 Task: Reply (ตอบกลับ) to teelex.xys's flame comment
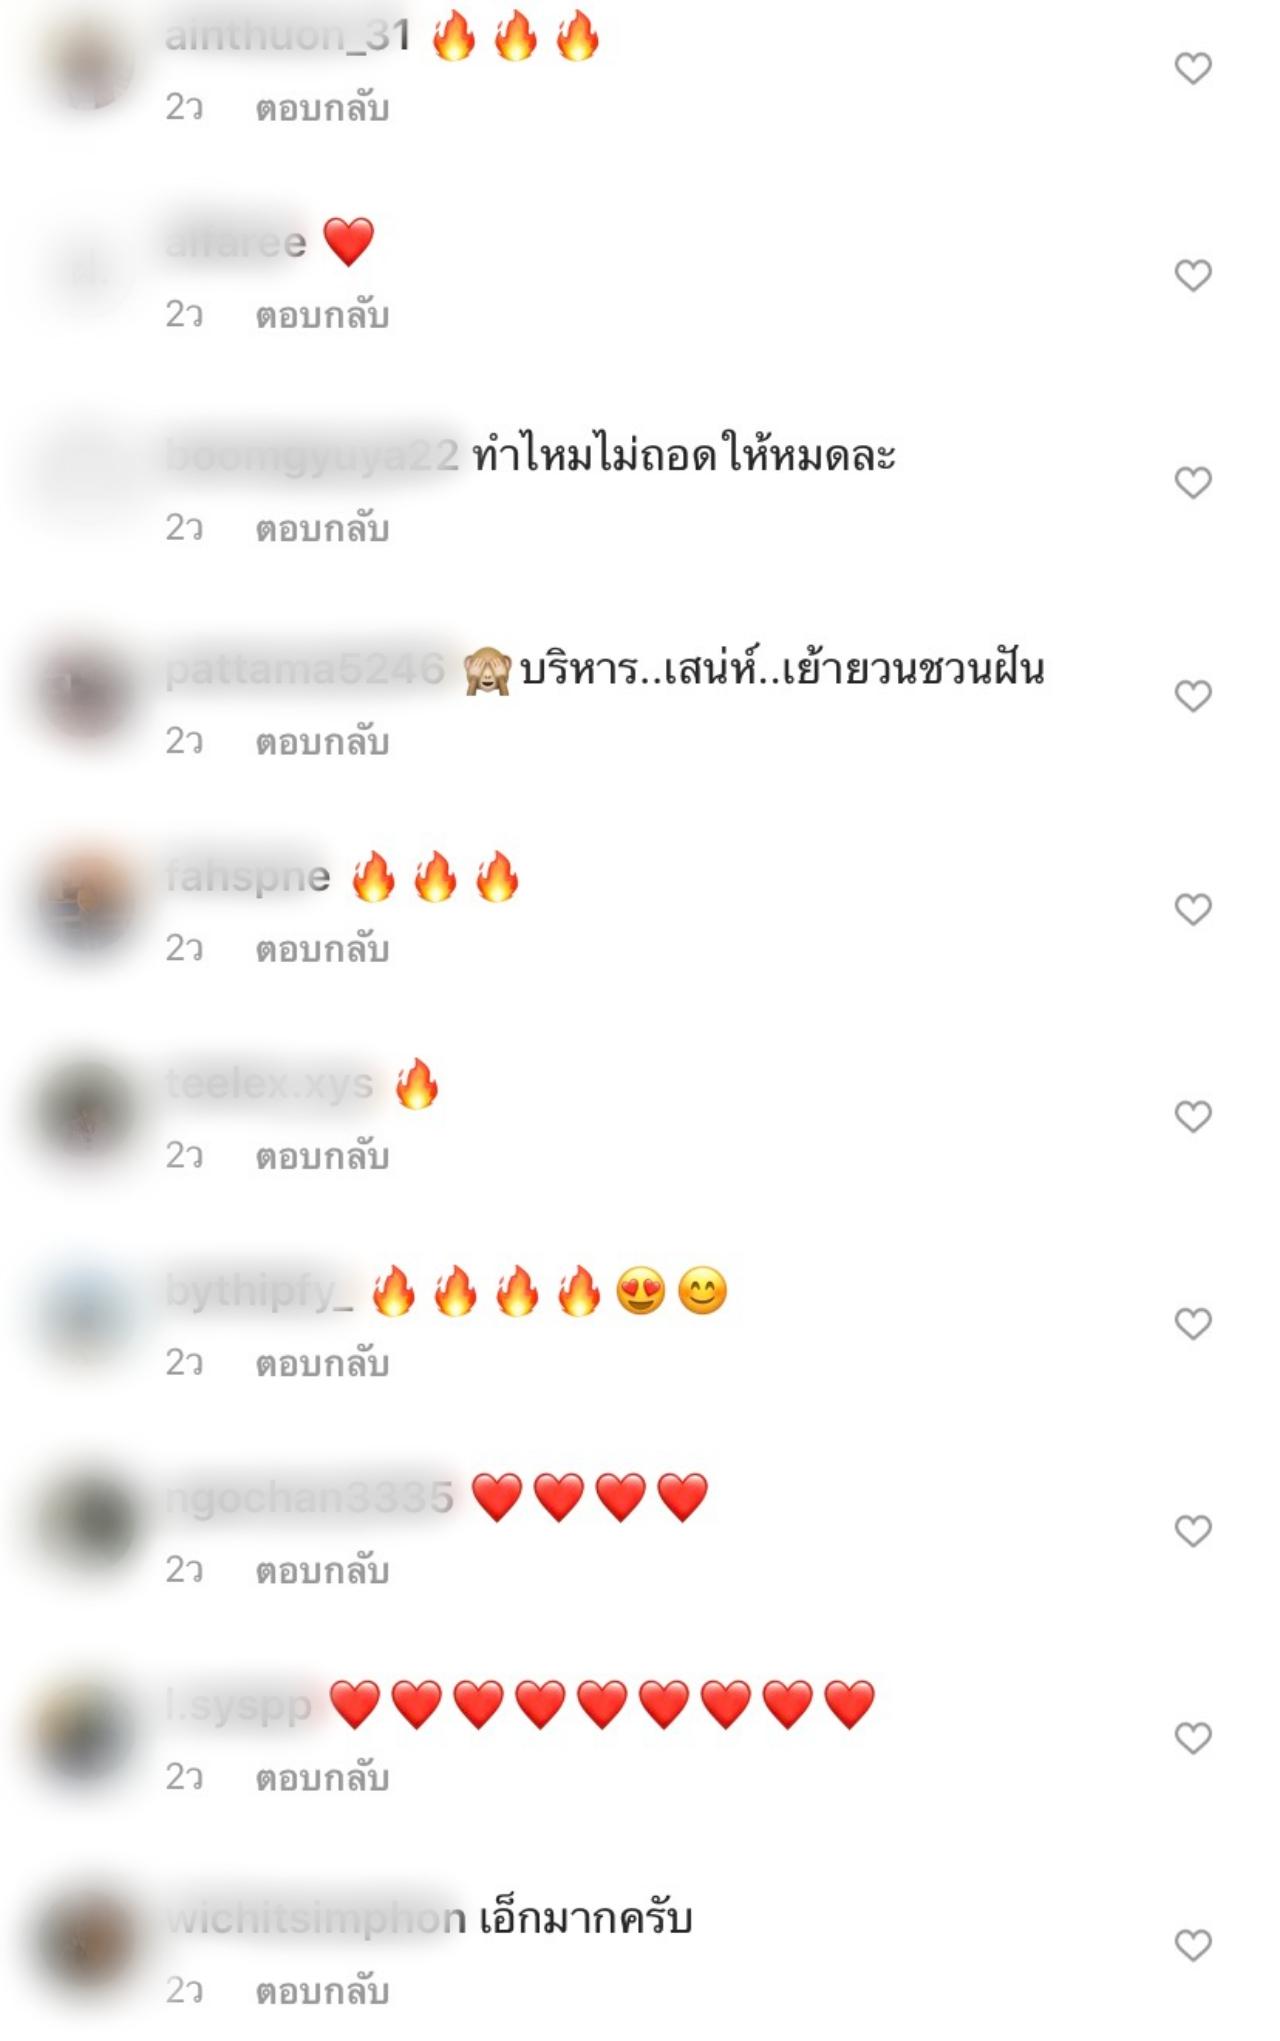[x=322, y=1156]
